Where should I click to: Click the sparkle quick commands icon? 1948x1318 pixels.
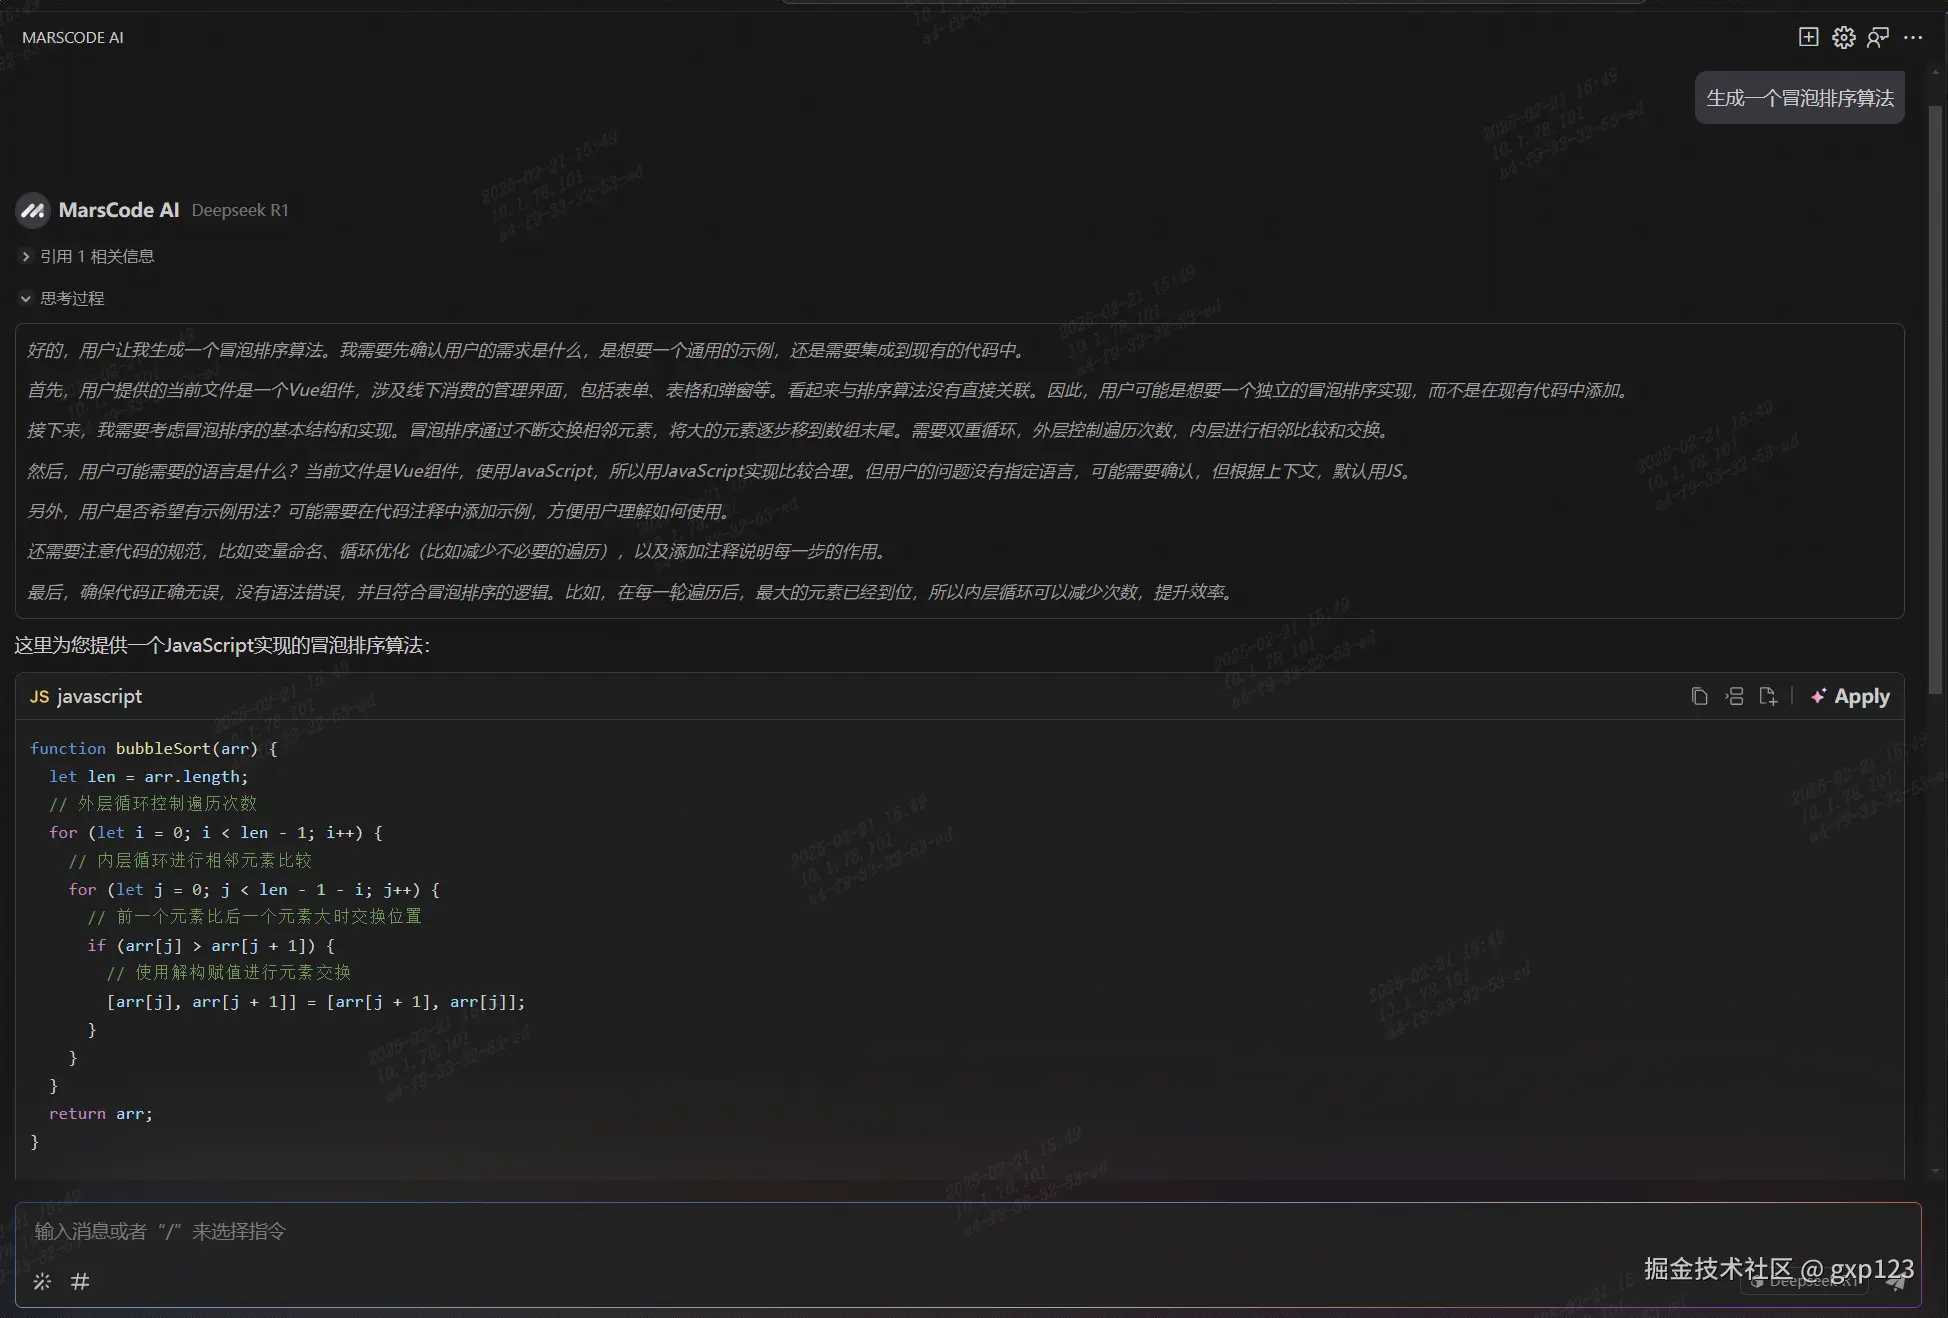point(42,1281)
